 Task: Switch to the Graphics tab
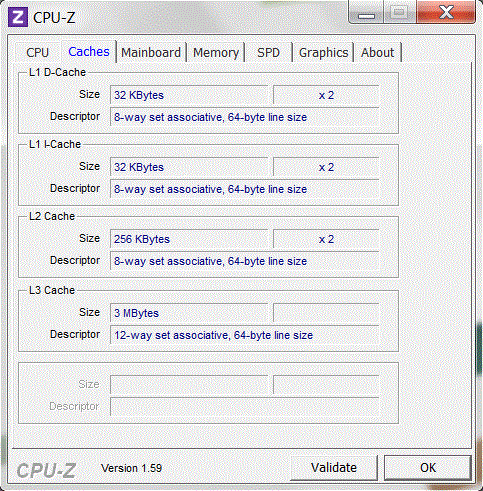point(323,53)
